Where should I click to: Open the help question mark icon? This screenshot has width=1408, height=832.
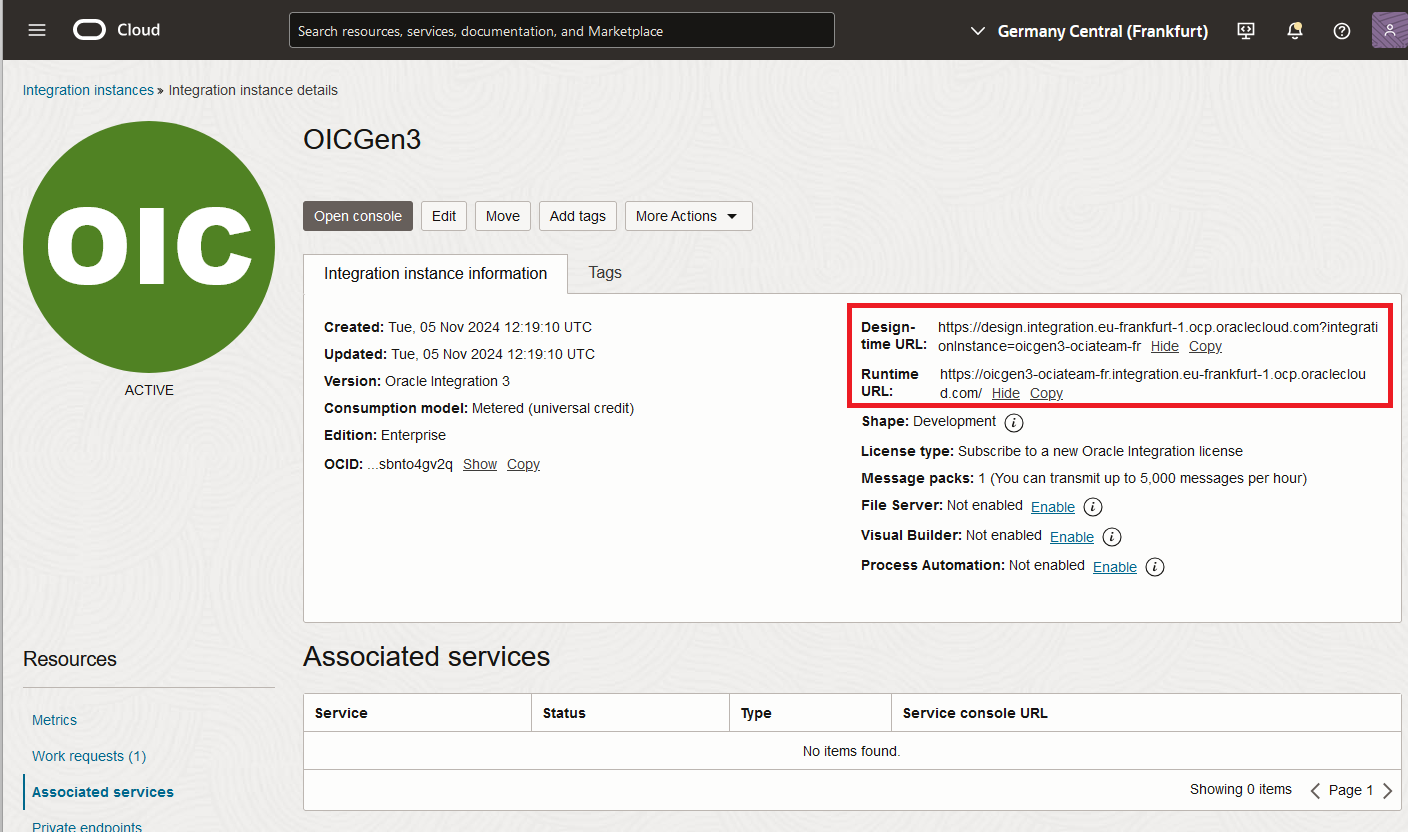pyautogui.click(x=1342, y=31)
